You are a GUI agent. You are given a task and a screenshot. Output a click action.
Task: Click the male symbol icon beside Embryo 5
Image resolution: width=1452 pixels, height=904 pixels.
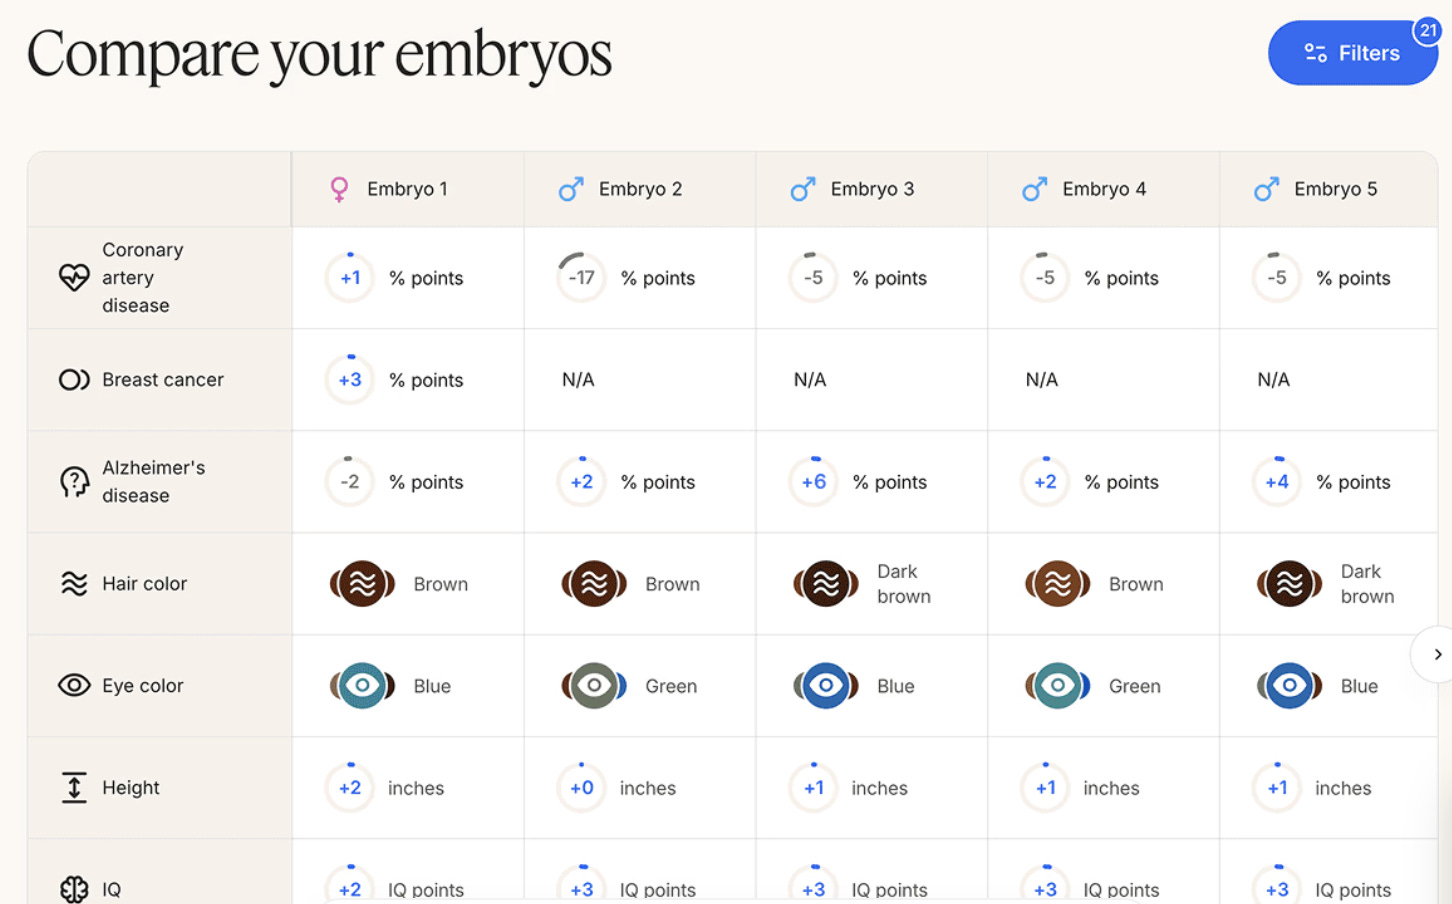1267,189
